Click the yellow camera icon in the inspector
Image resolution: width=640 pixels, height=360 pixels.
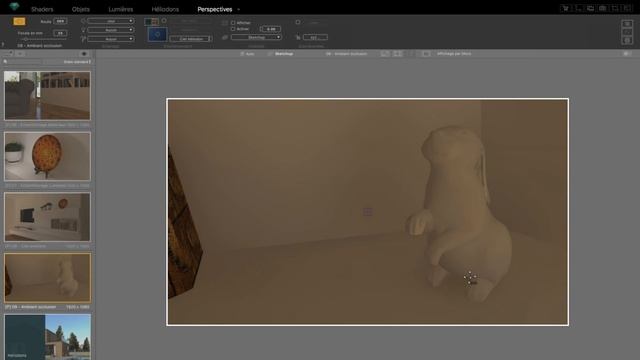coord(19,21)
